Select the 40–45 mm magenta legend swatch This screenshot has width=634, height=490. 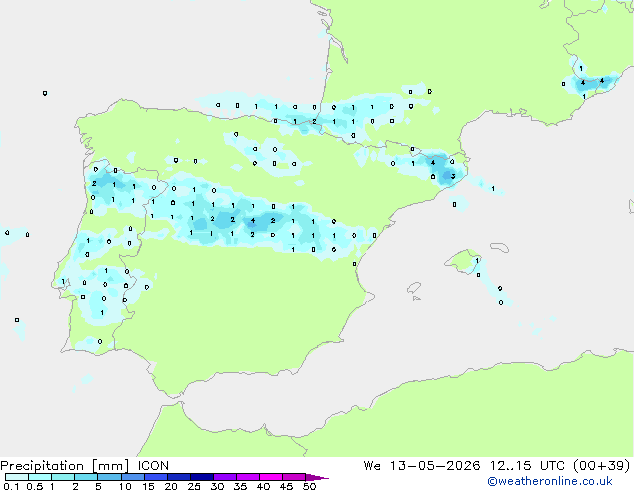tap(271, 477)
